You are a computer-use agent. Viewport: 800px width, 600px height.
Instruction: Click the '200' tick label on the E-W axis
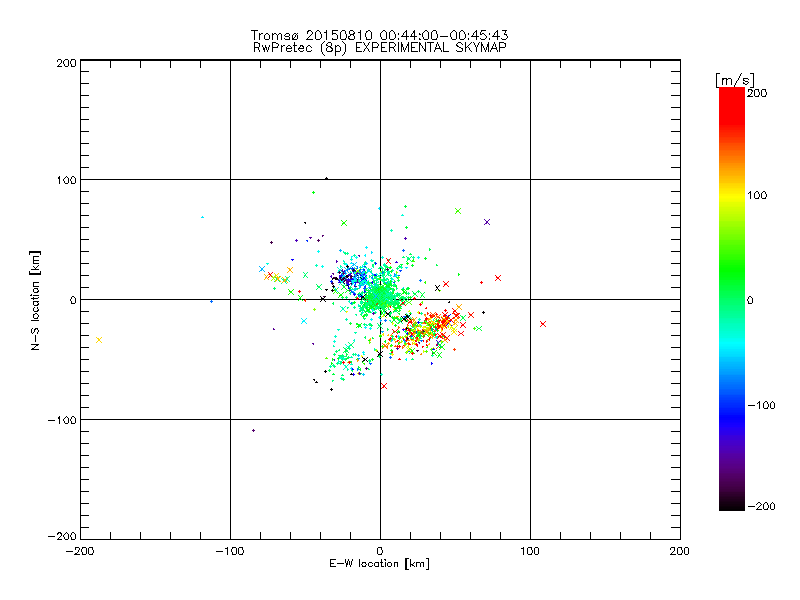(x=680, y=551)
